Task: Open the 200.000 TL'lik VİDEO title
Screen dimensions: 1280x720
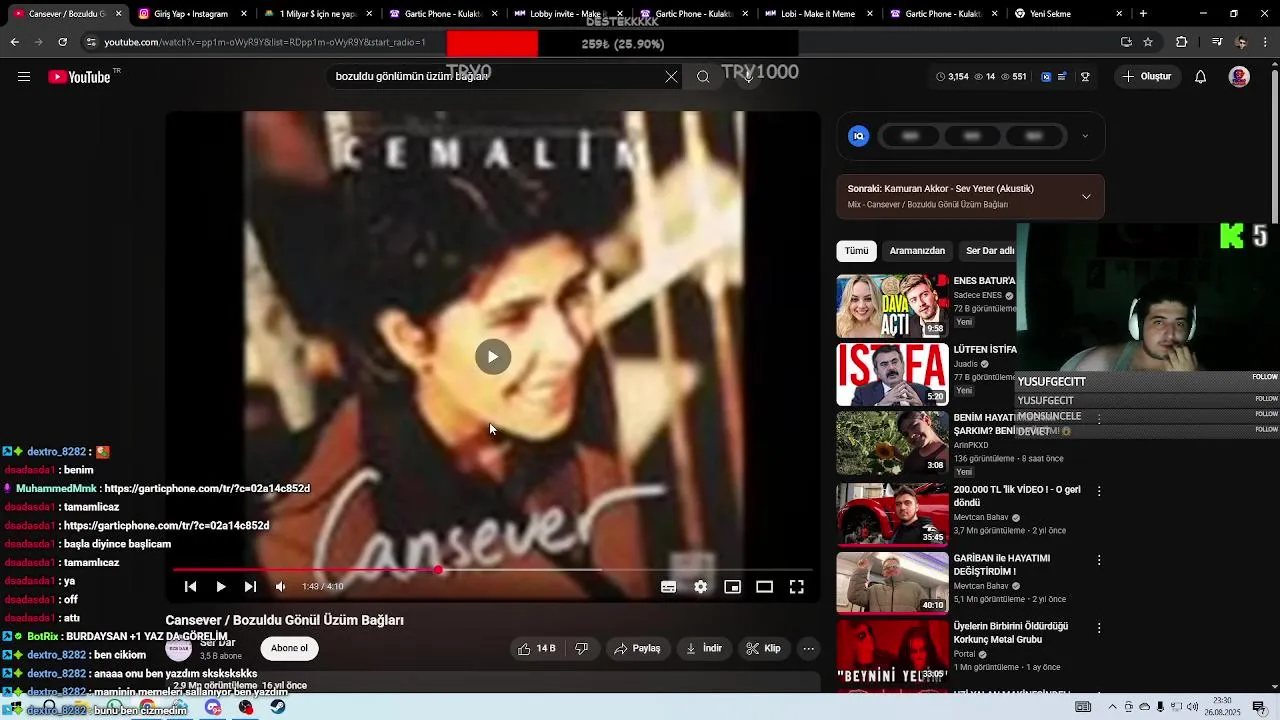Action: [x=1017, y=496]
